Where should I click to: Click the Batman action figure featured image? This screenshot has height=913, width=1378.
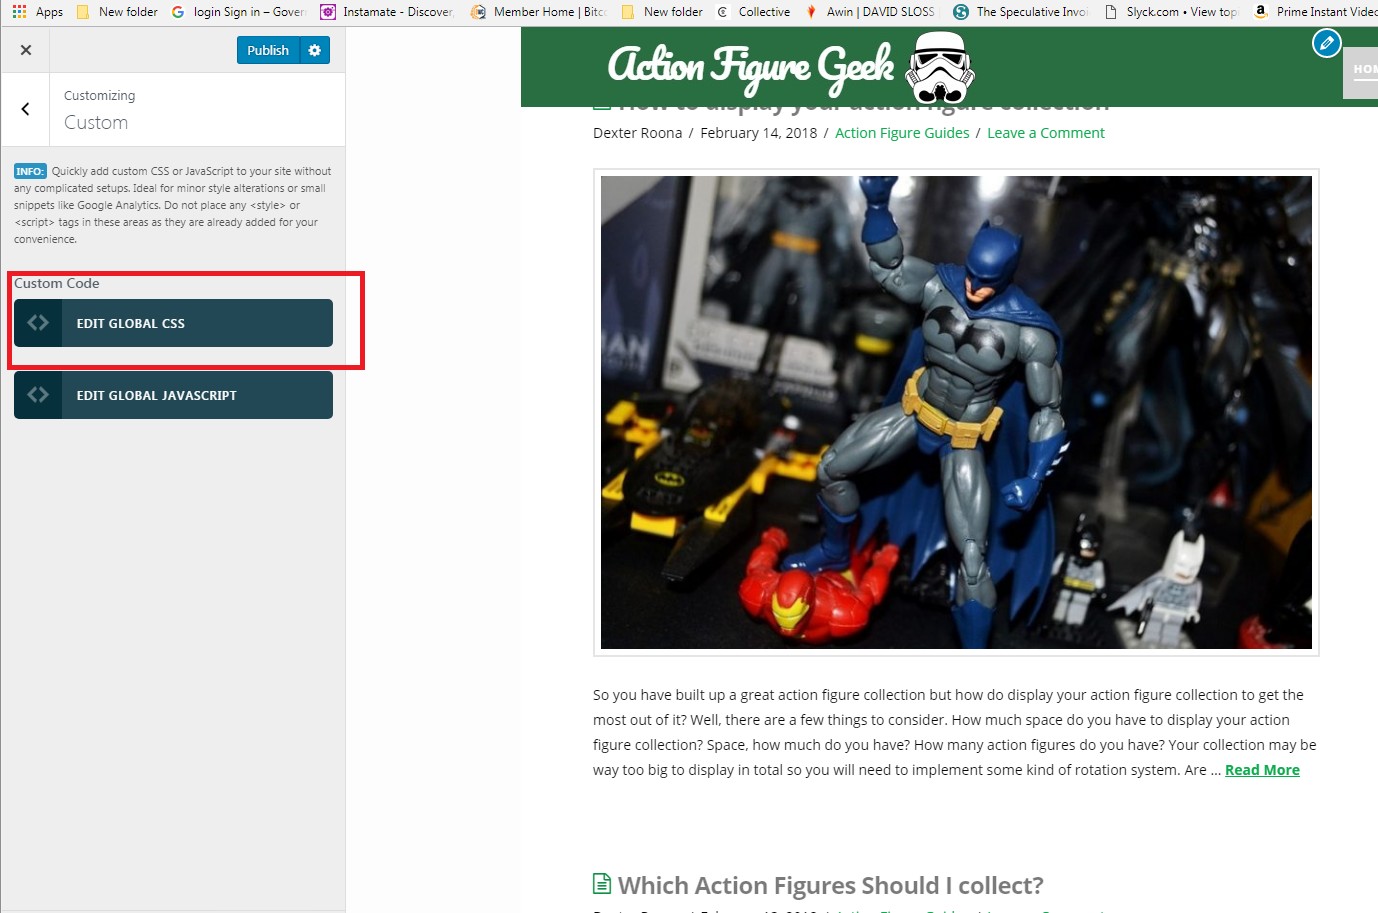coord(956,412)
